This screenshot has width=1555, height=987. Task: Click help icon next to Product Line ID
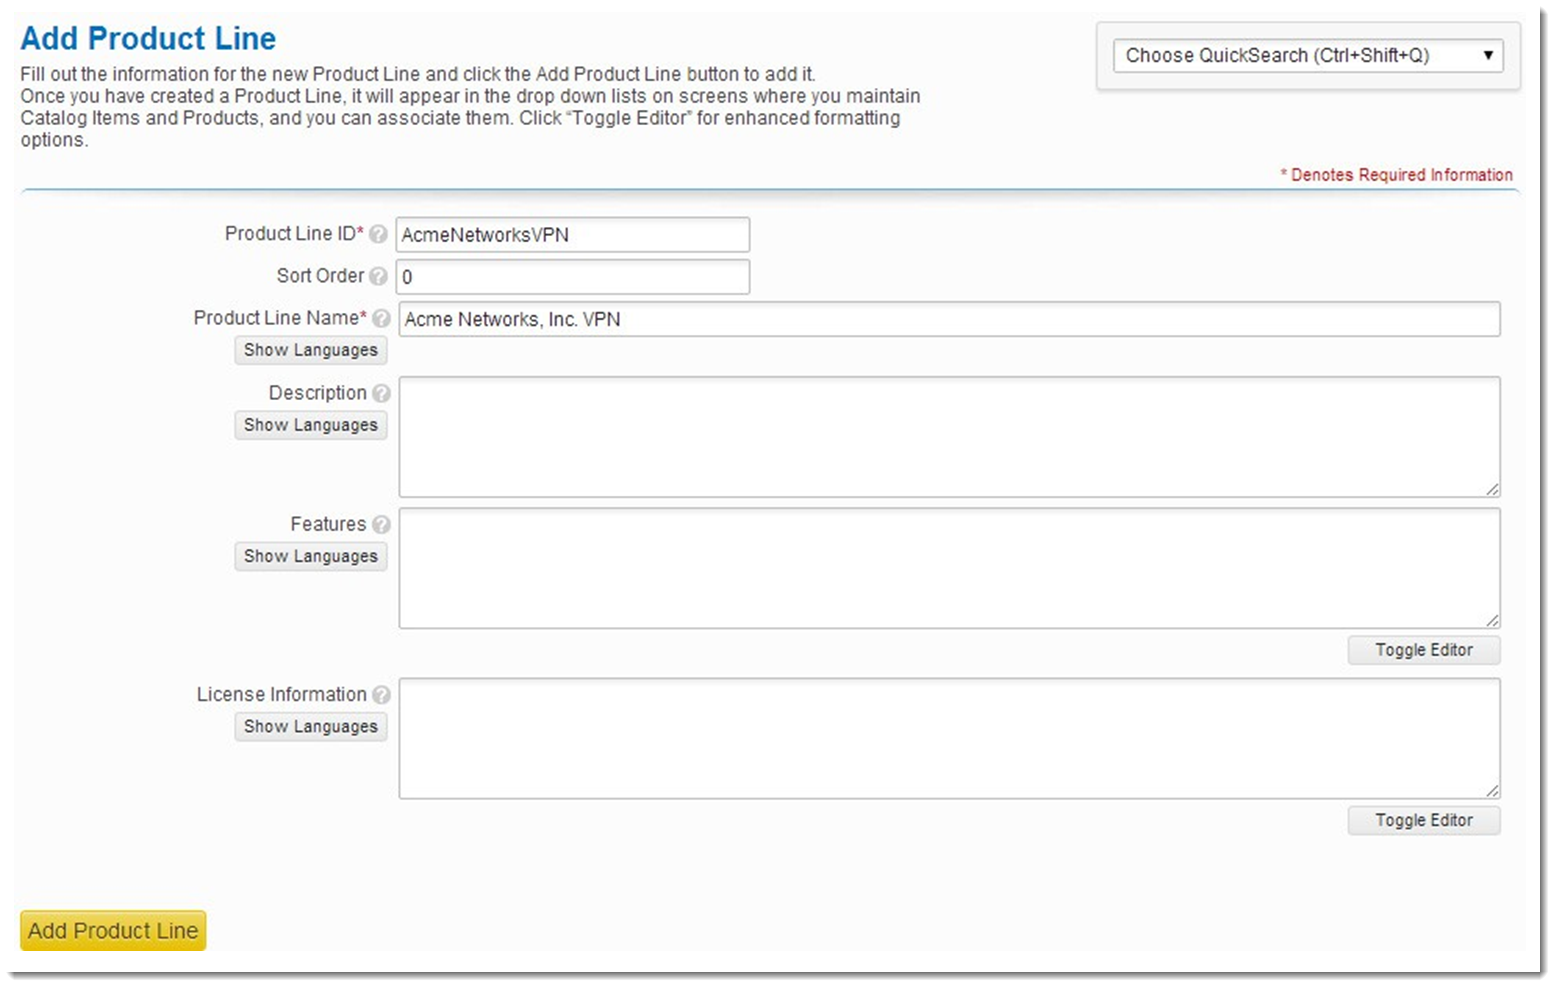[x=378, y=234]
